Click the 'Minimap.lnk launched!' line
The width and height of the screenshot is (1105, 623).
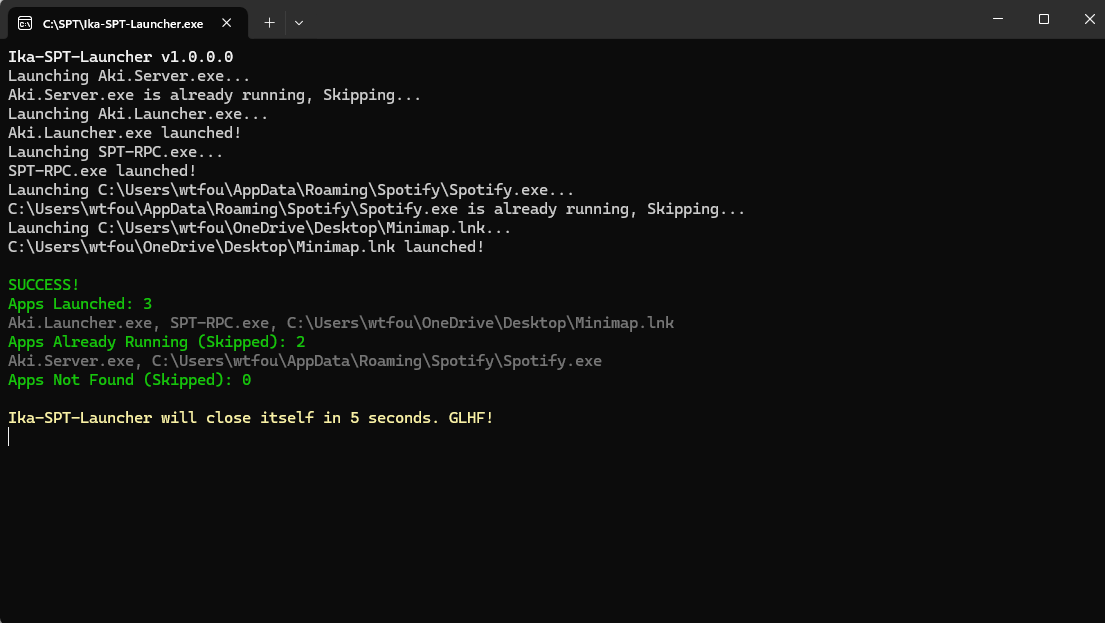click(246, 247)
